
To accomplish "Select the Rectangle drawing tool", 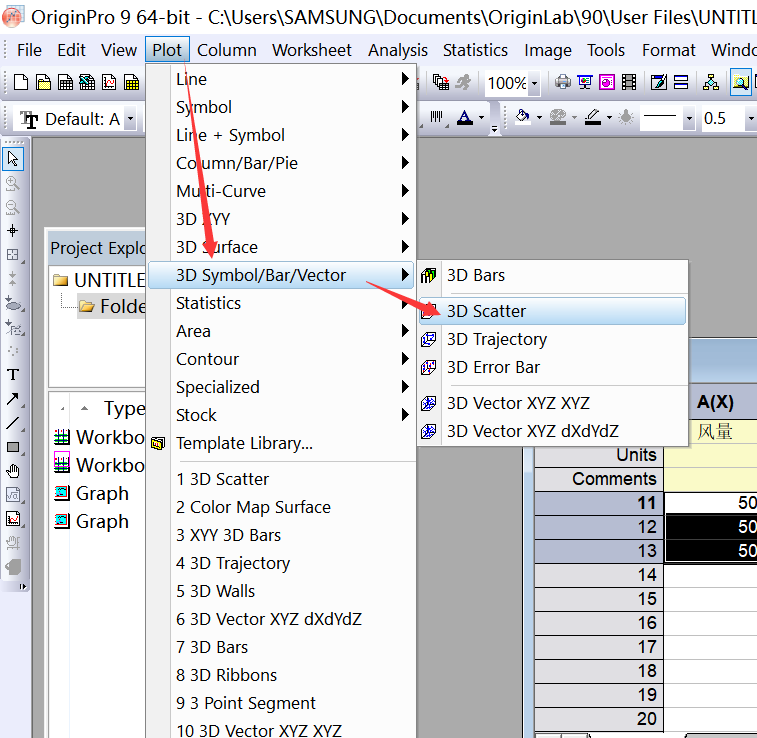I will pos(13,447).
